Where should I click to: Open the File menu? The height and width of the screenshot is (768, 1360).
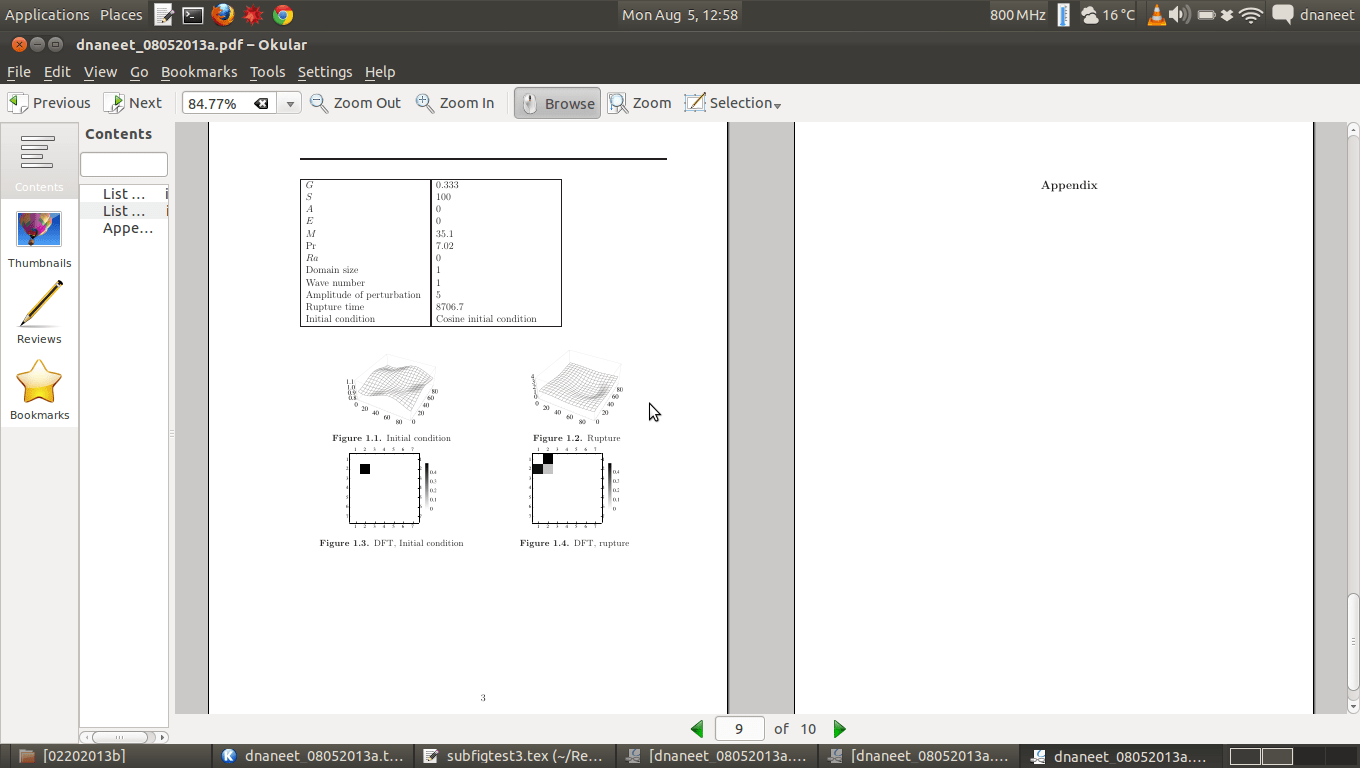pyautogui.click(x=19, y=72)
